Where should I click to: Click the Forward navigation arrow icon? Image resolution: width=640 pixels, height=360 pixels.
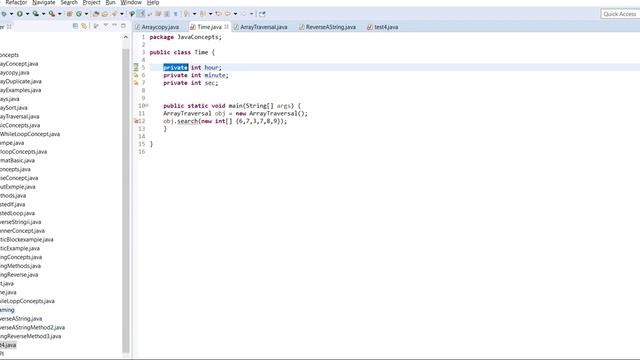coord(244,14)
